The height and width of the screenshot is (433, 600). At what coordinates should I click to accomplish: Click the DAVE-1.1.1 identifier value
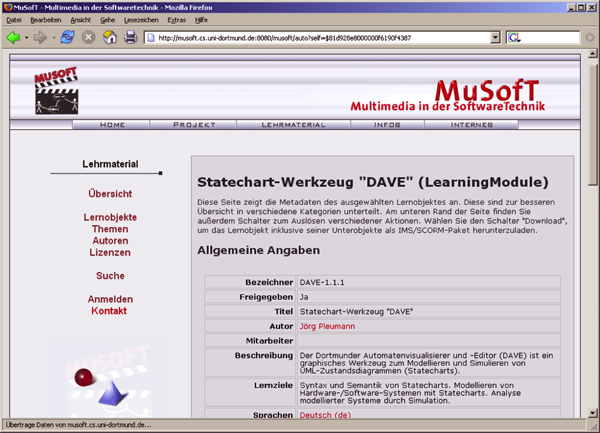(322, 282)
